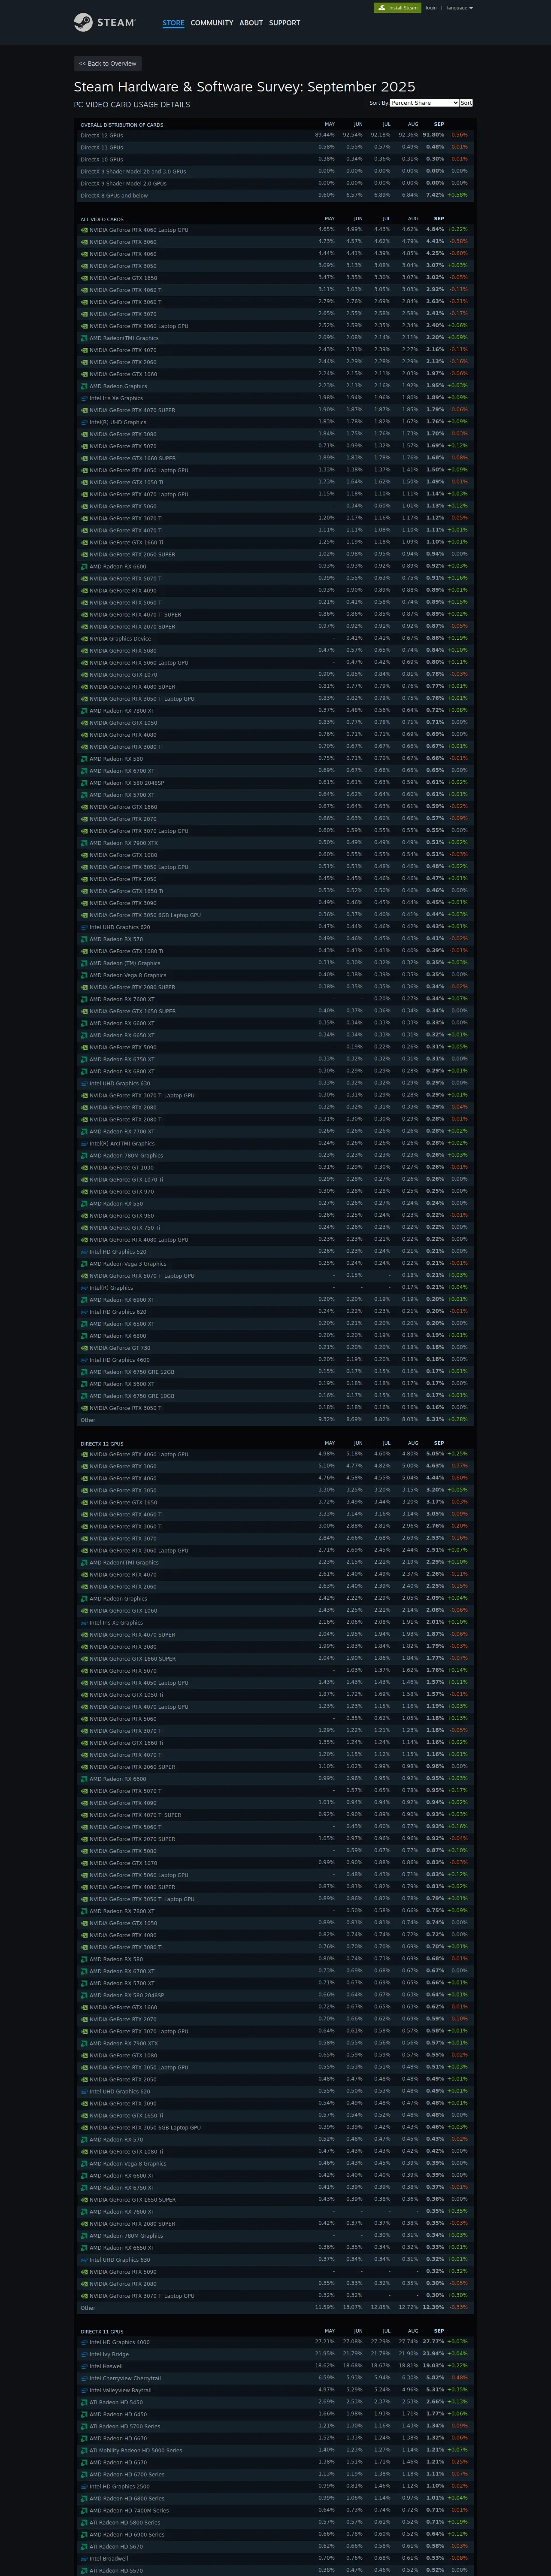
Task: Open the COMMUNITY menu
Action: tap(212, 23)
